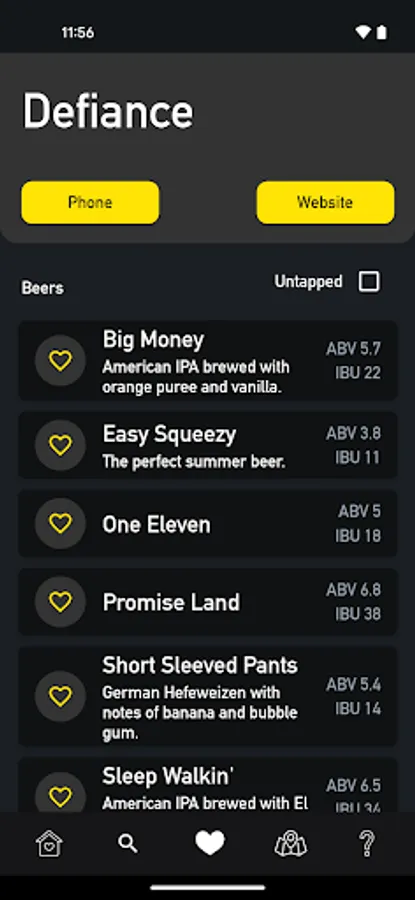Open help via the question mark icon
Image resolution: width=415 pixels, height=900 pixels.
point(367,844)
